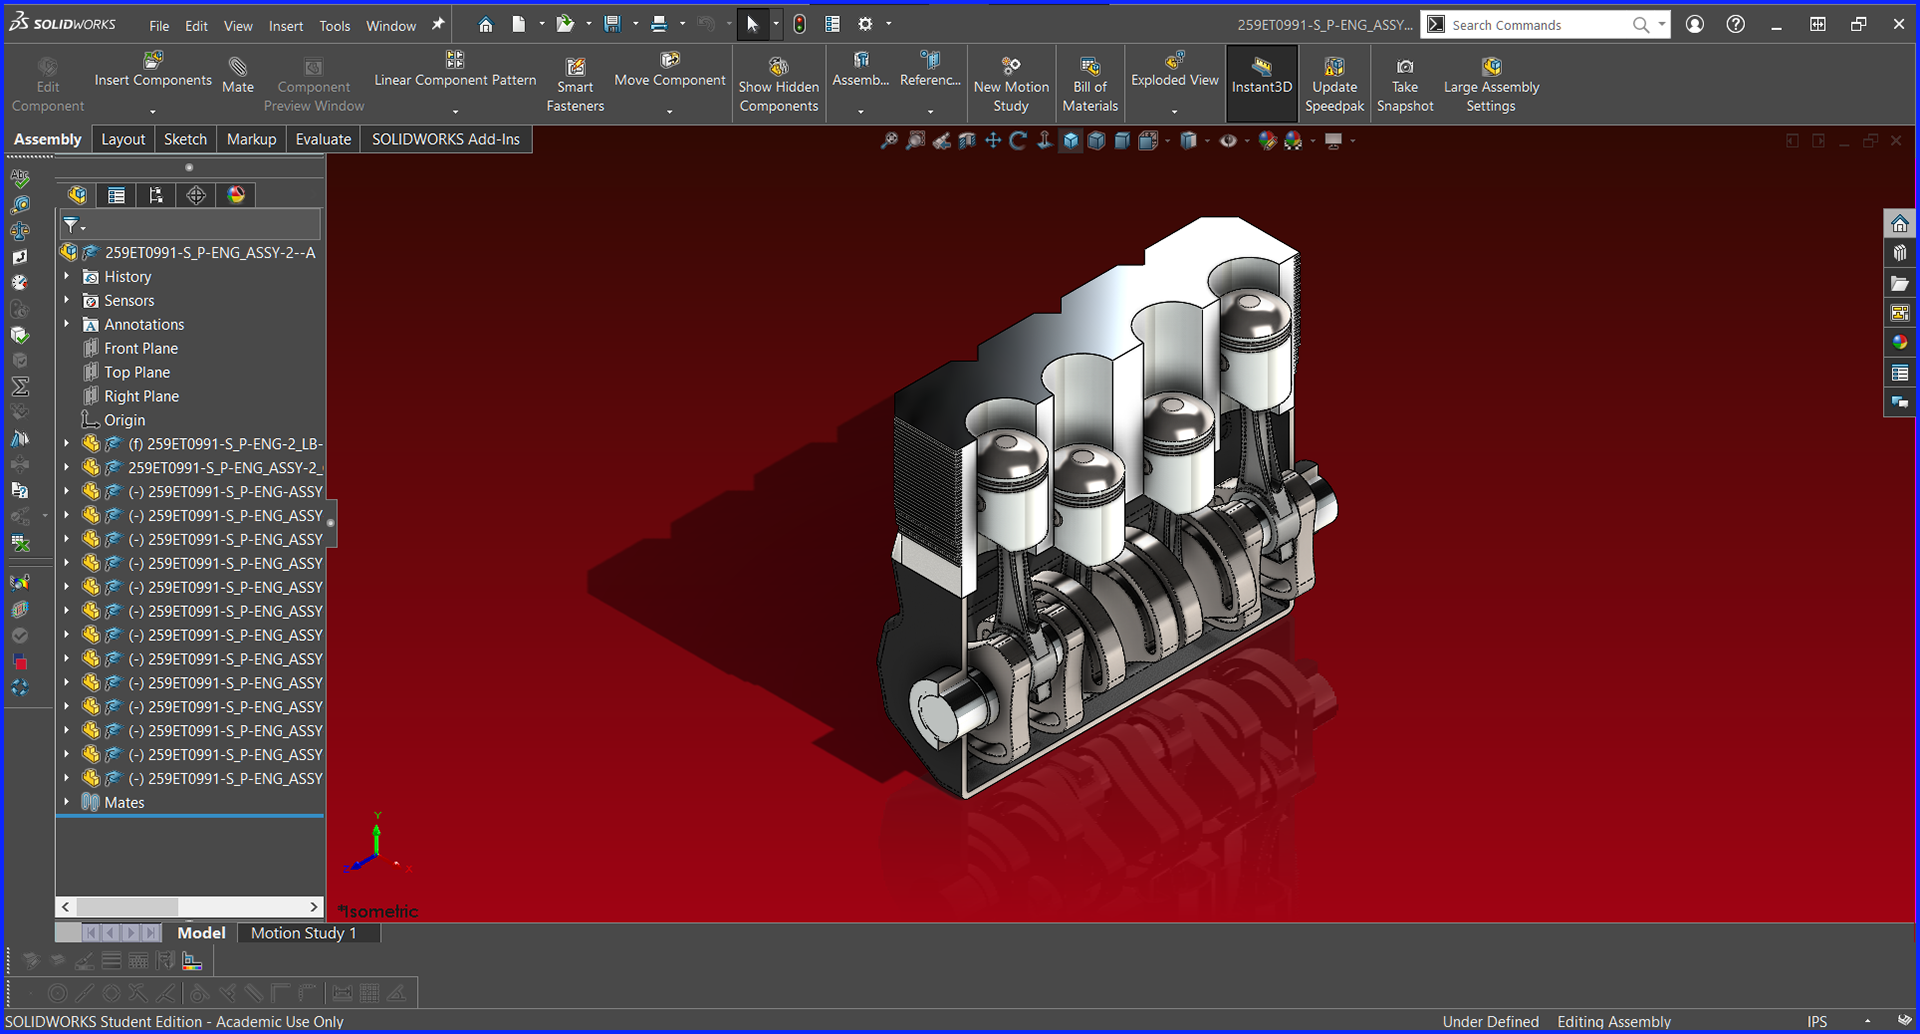Pin the menu bar with pushpin
The width and height of the screenshot is (1920, 1034).
(438, 24)
